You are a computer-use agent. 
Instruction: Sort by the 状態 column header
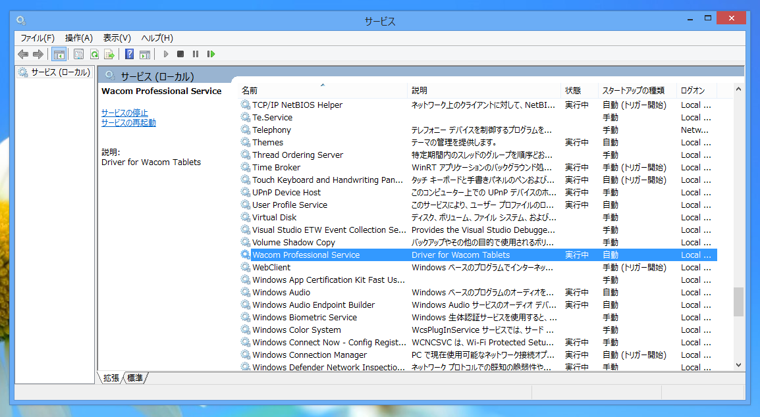[x=579, y=91]
